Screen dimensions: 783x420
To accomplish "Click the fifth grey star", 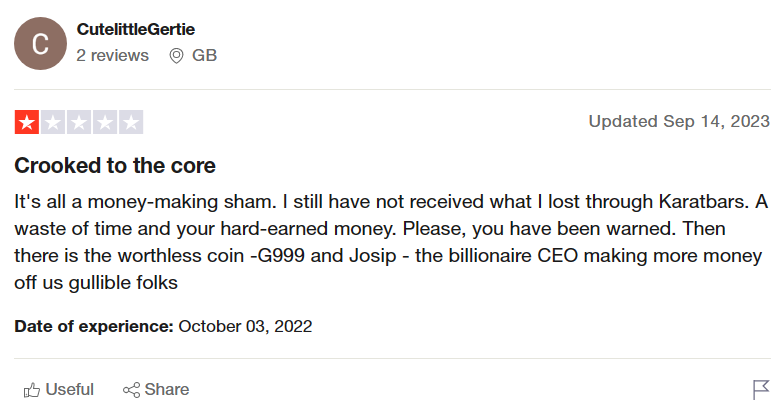I will [131, 122].
